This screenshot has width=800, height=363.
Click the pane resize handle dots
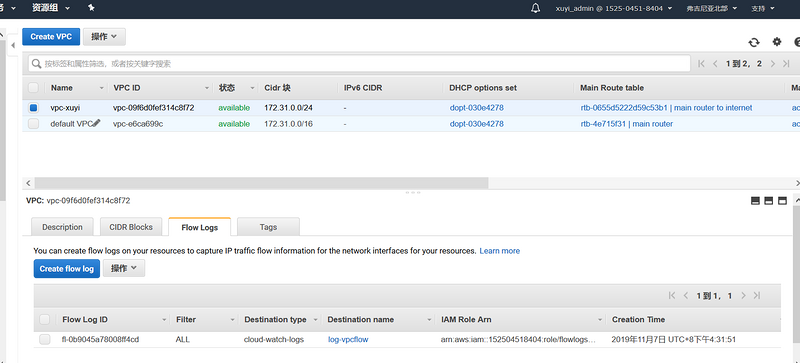(x=413, y=192)
